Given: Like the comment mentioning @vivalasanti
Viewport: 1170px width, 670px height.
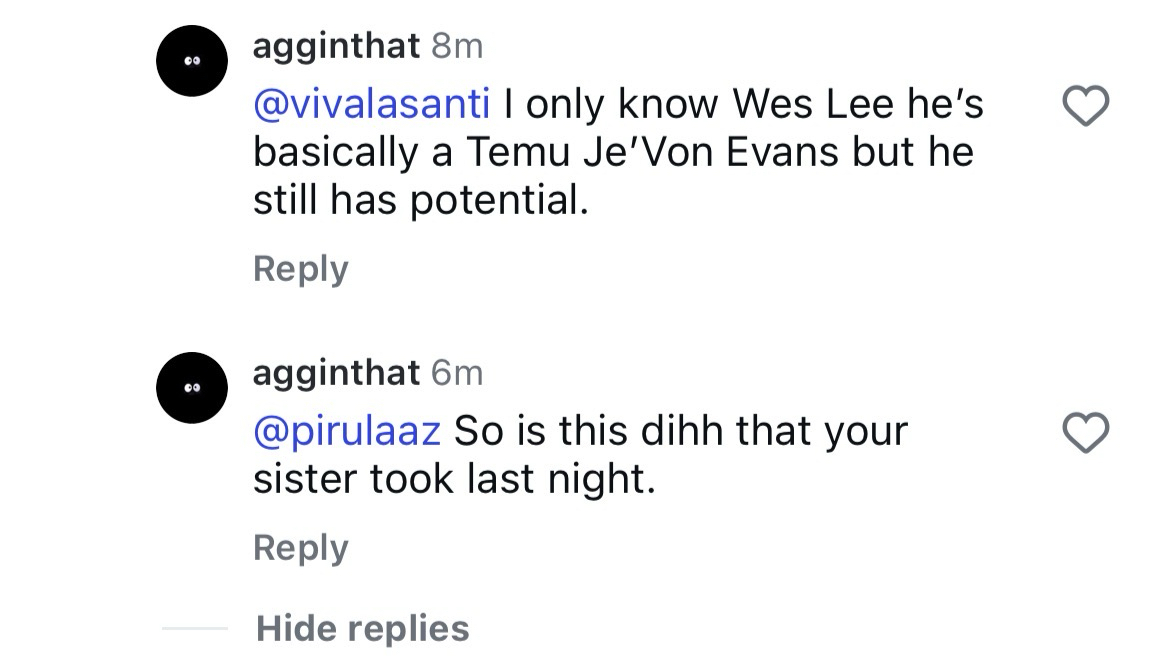Looking at the screenshot, I should pos(1085,107).
